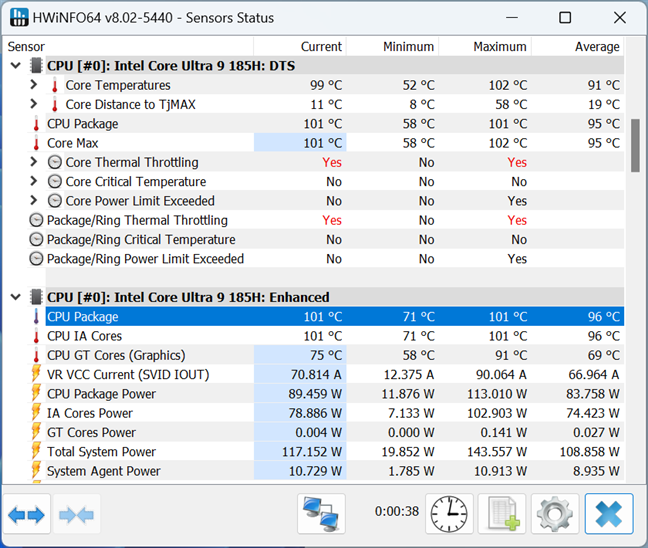Viewport: 648px width, 548px height.
Task: Click thermometer icon beside Core Distance to TjMAX
Action: 55,105
